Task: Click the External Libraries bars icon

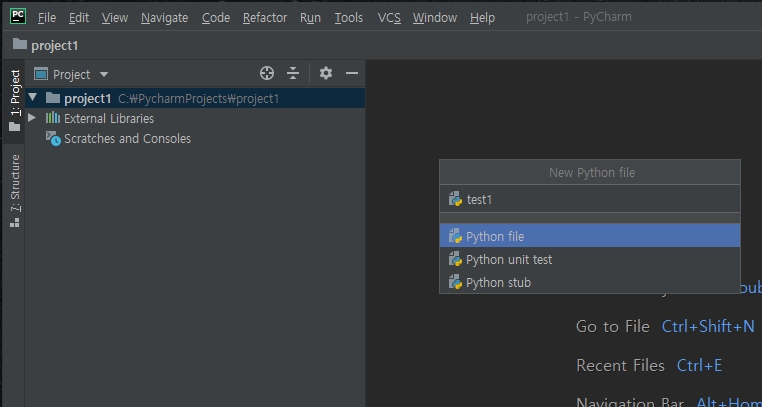Action: tap(52, 118)
